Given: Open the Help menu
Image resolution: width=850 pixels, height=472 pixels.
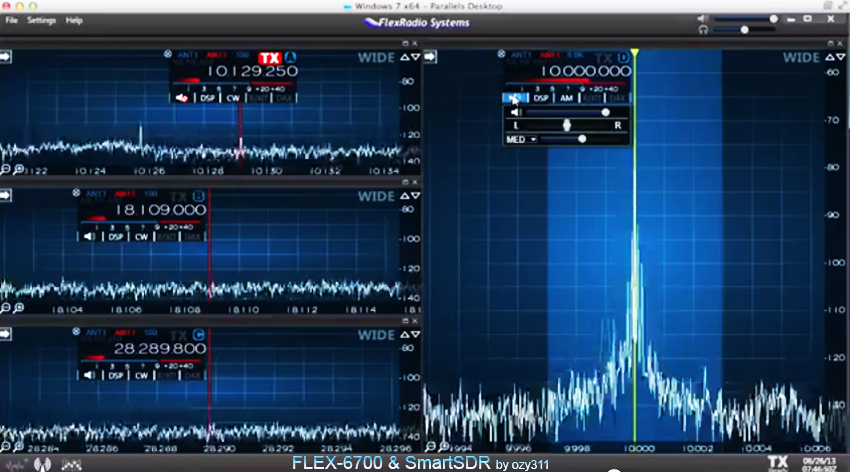Looking at the screenshot, I should [x=74, y=21].
